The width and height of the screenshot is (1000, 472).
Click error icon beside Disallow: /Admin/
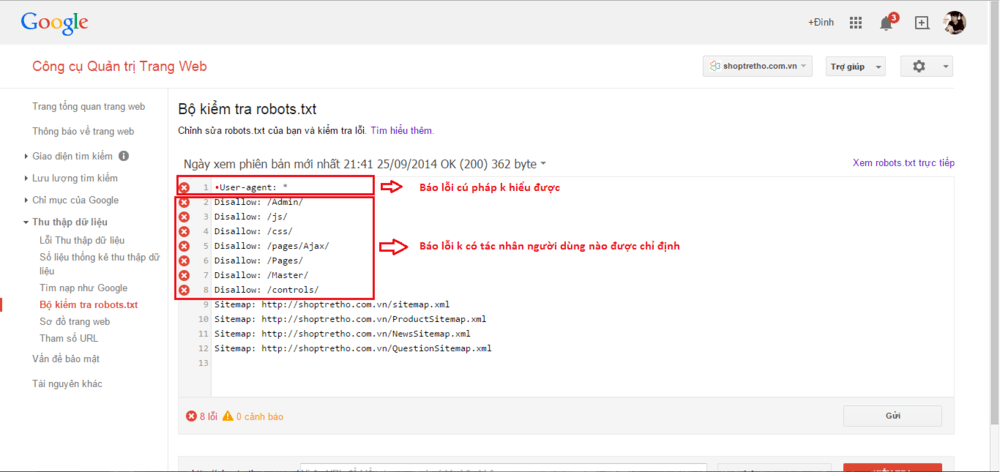click(x=184, y=202)
